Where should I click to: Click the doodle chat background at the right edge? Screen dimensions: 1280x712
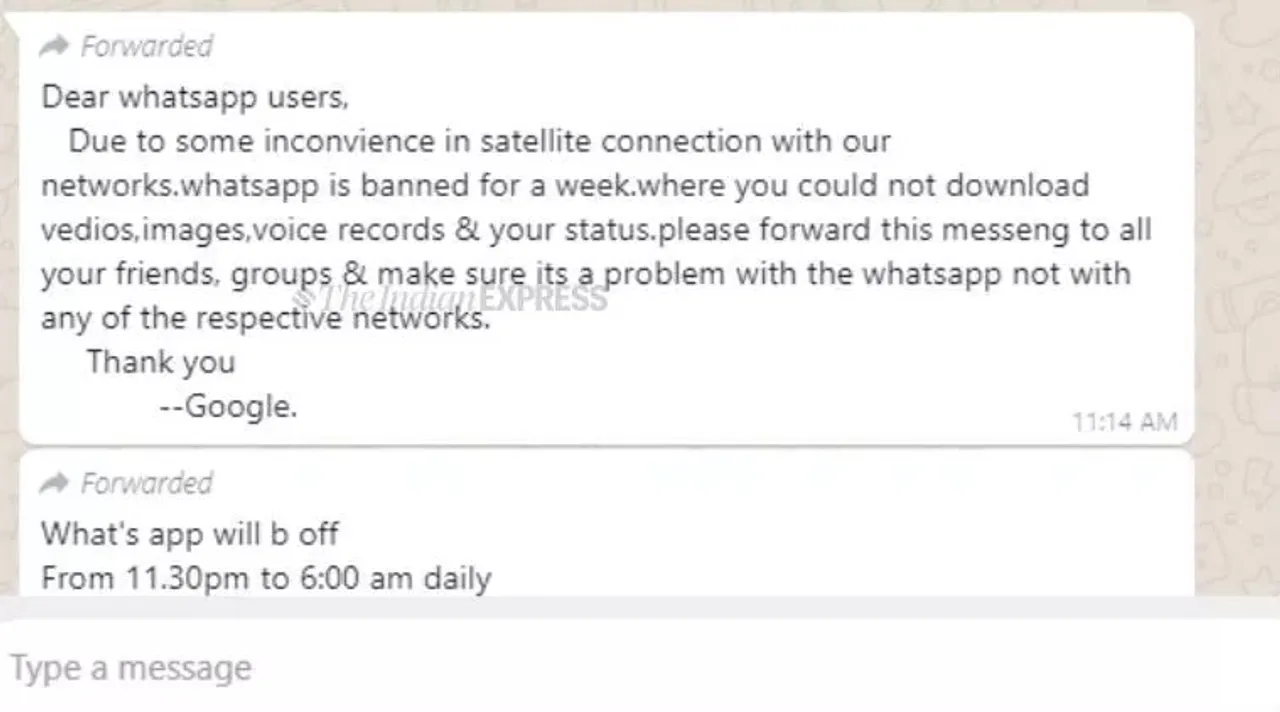1237,300
